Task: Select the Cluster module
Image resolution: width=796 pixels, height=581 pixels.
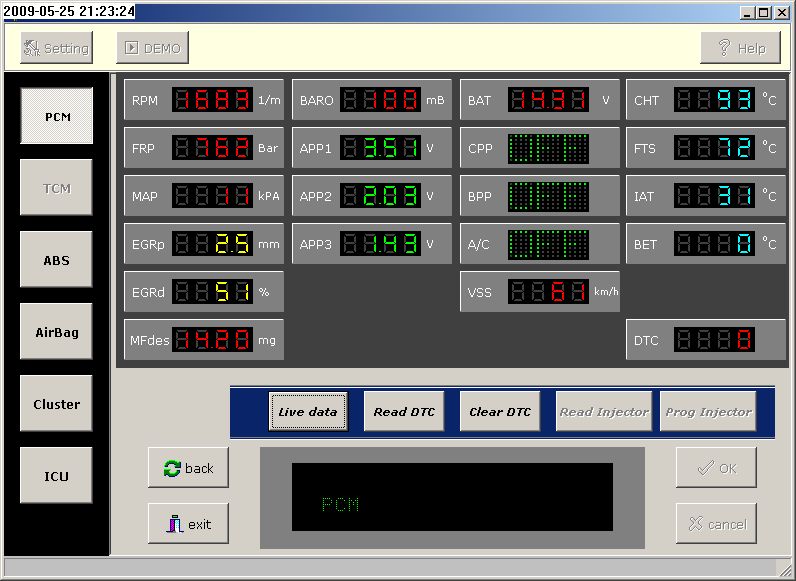Action: click(57, 404)
